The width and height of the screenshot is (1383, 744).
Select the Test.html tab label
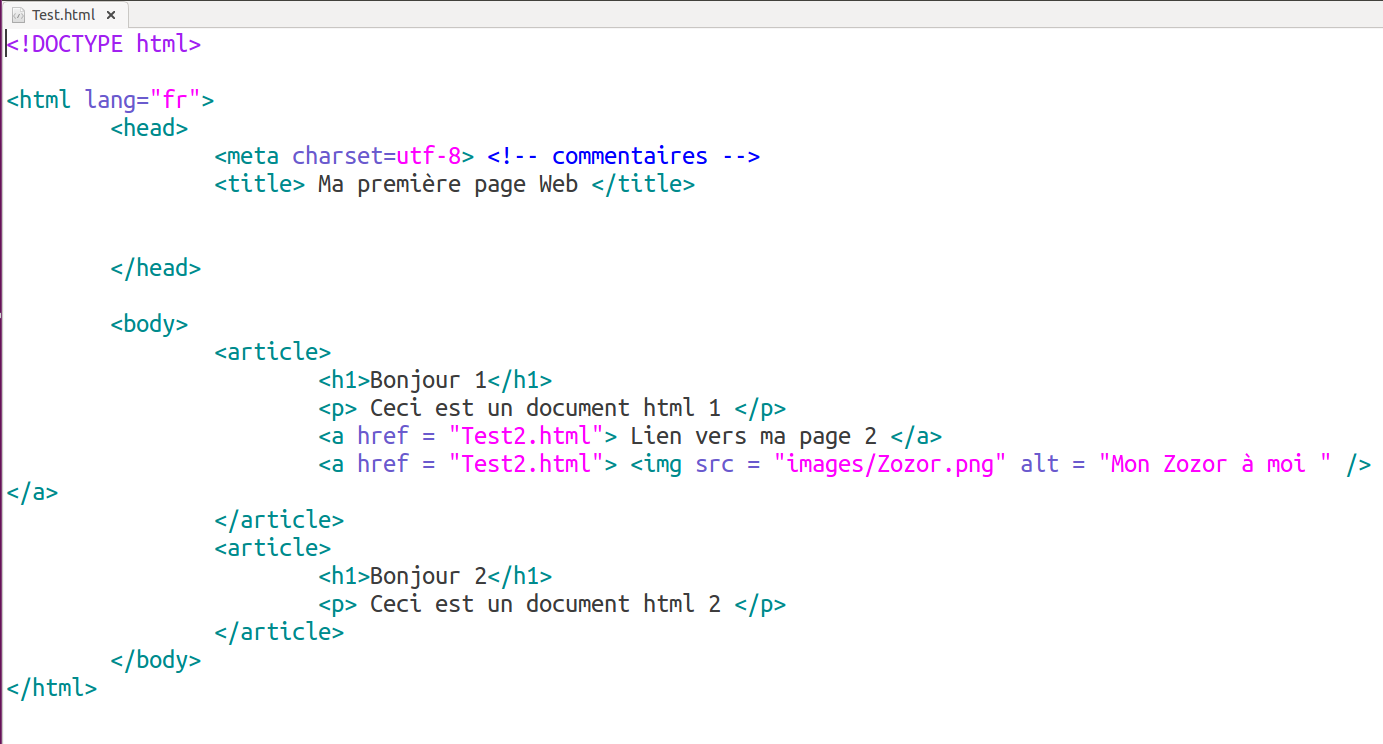coord(63,15)
